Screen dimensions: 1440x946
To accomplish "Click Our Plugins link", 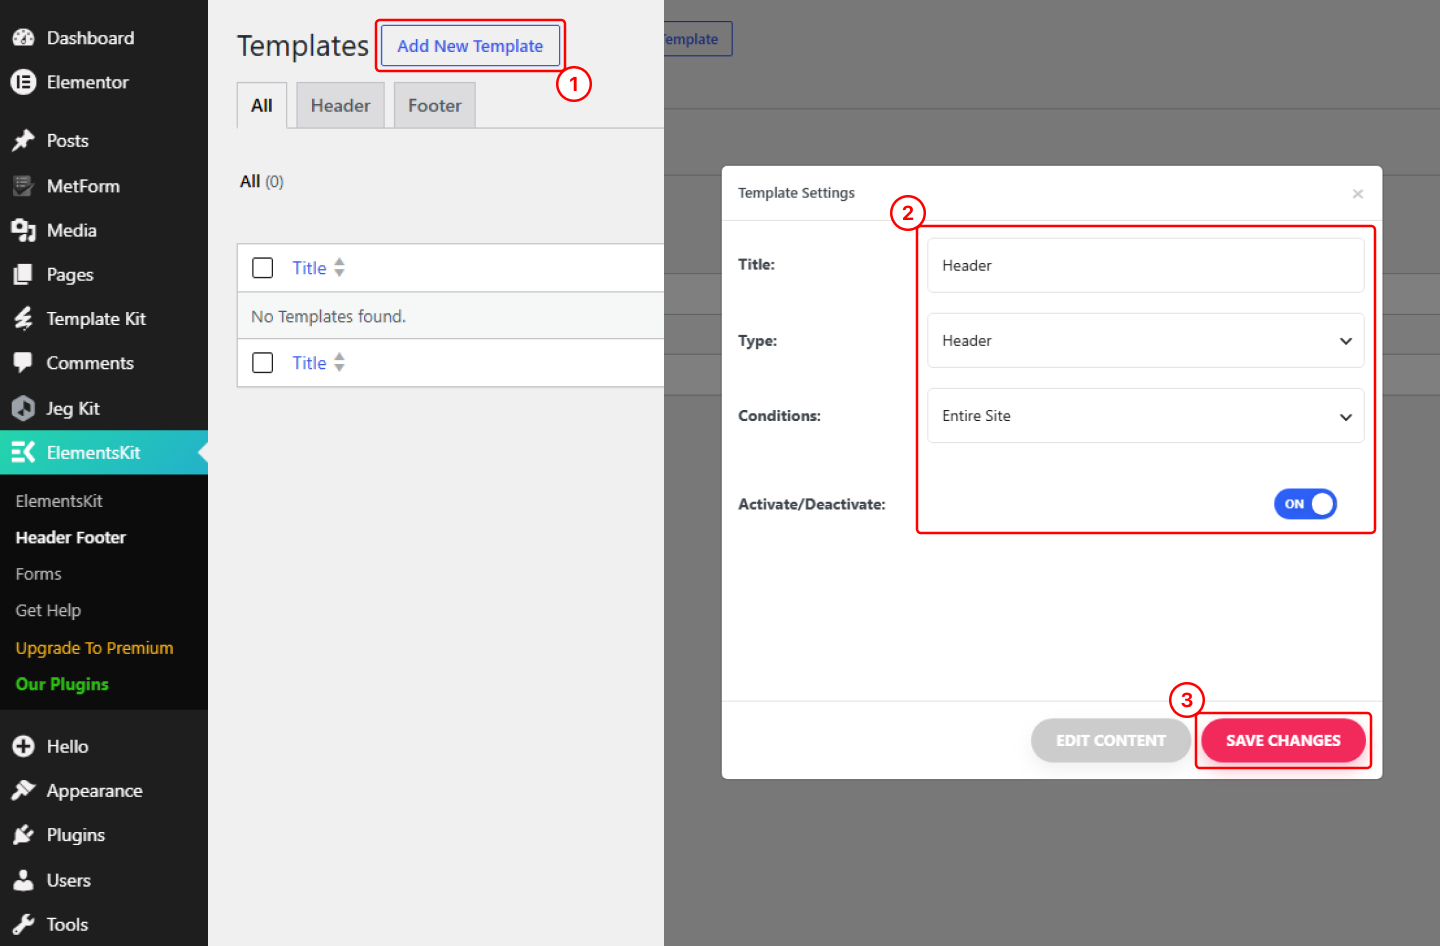I will point(62,684).
